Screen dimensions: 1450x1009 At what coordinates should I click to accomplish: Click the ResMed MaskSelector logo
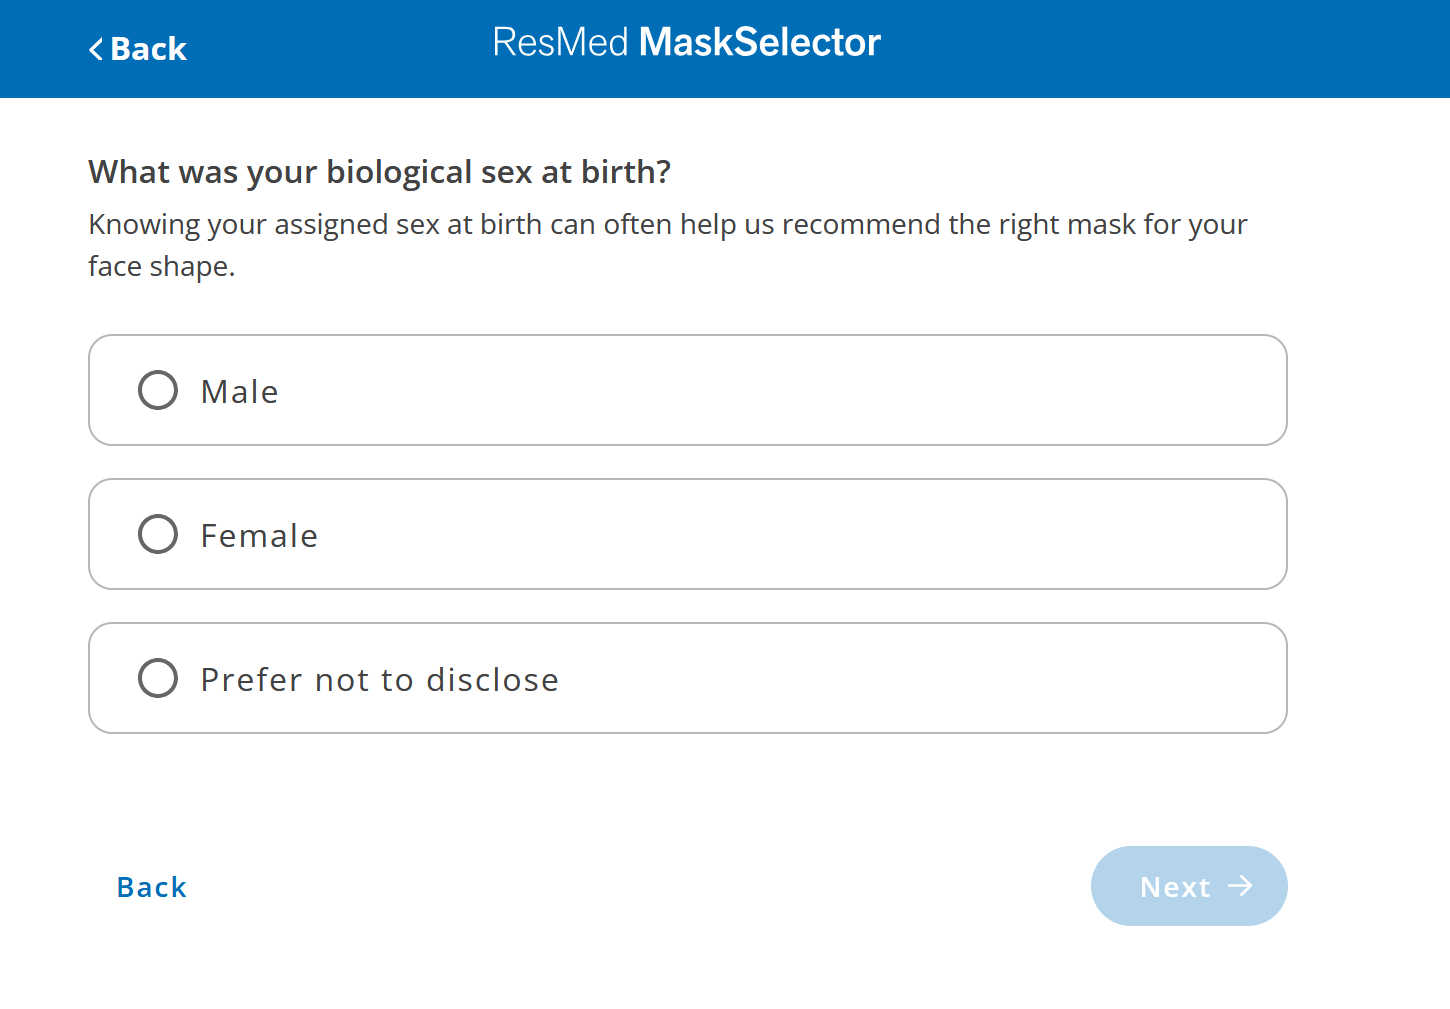click(x=686, y=42)
